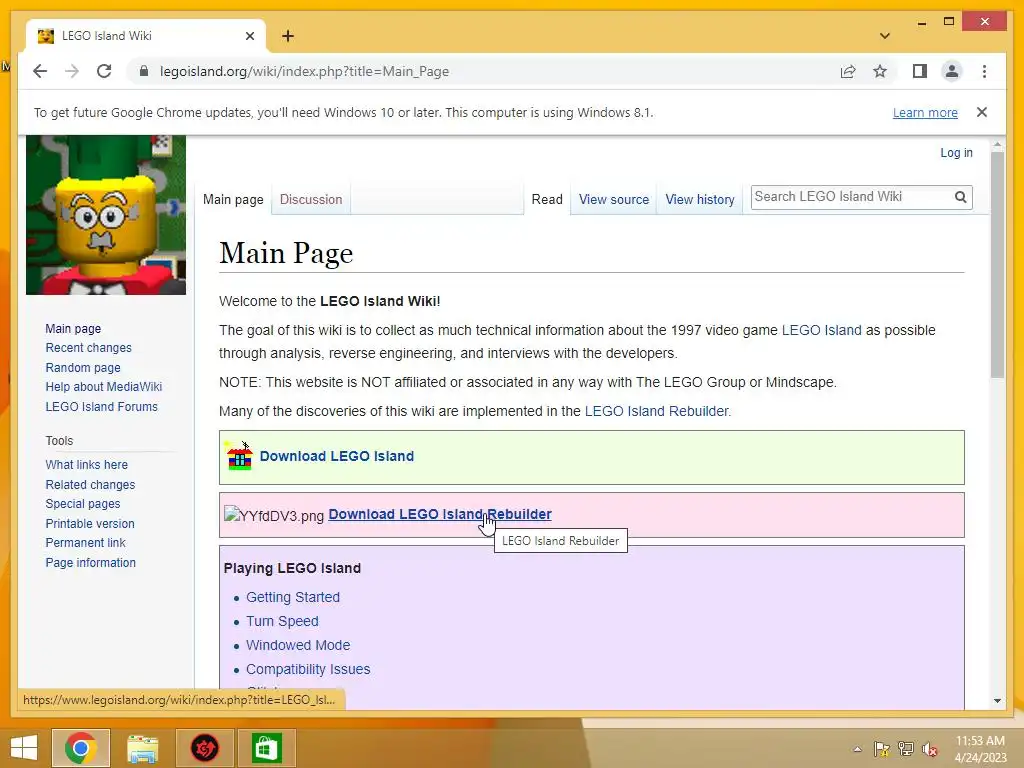Open the Chrome profile avatar menu
Screen dimensions: 1024x768
click(x=952, y=71)
